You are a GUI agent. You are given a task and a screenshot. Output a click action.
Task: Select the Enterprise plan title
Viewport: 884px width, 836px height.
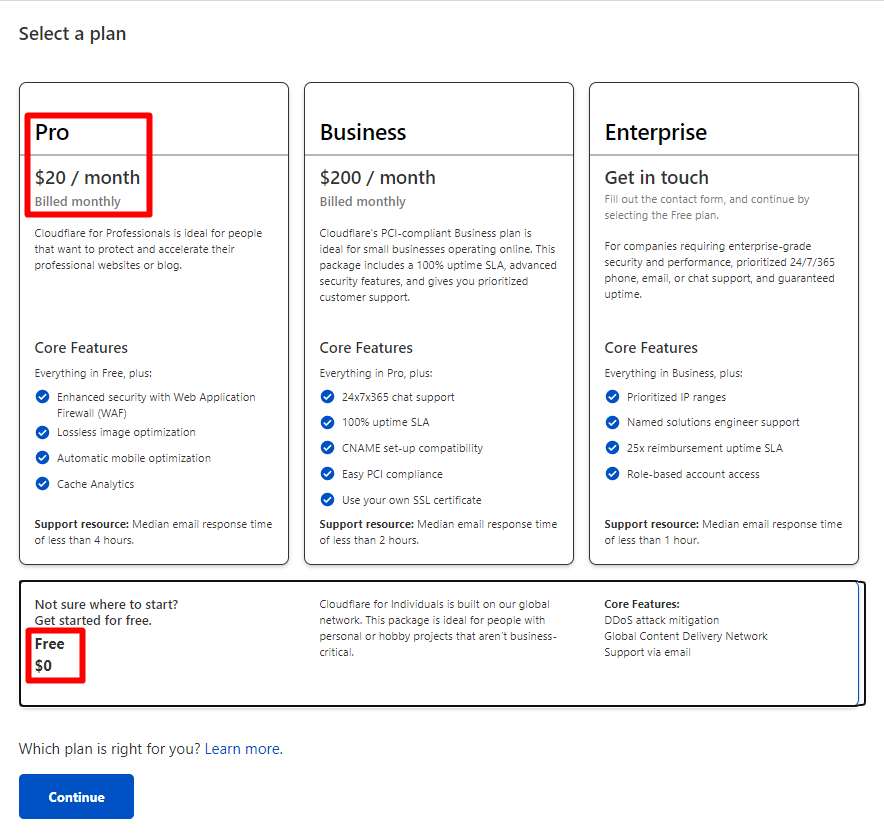[x=656, y=133]
